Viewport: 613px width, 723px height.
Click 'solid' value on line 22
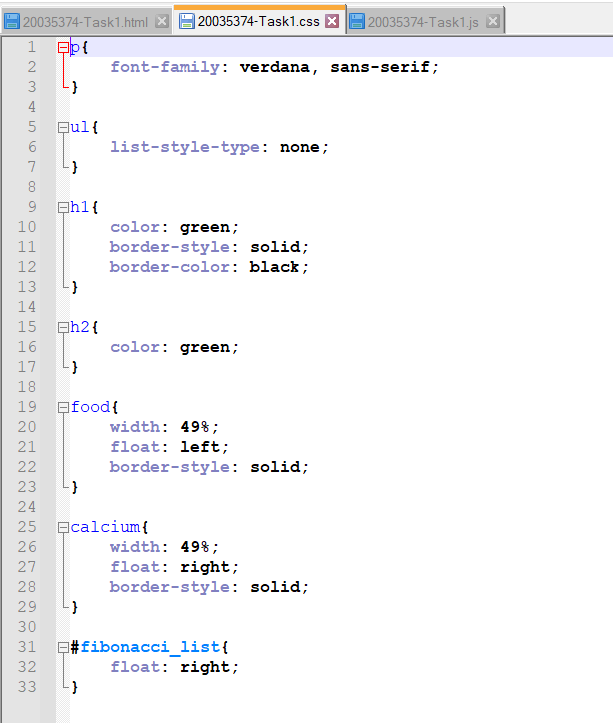point(275,467)
